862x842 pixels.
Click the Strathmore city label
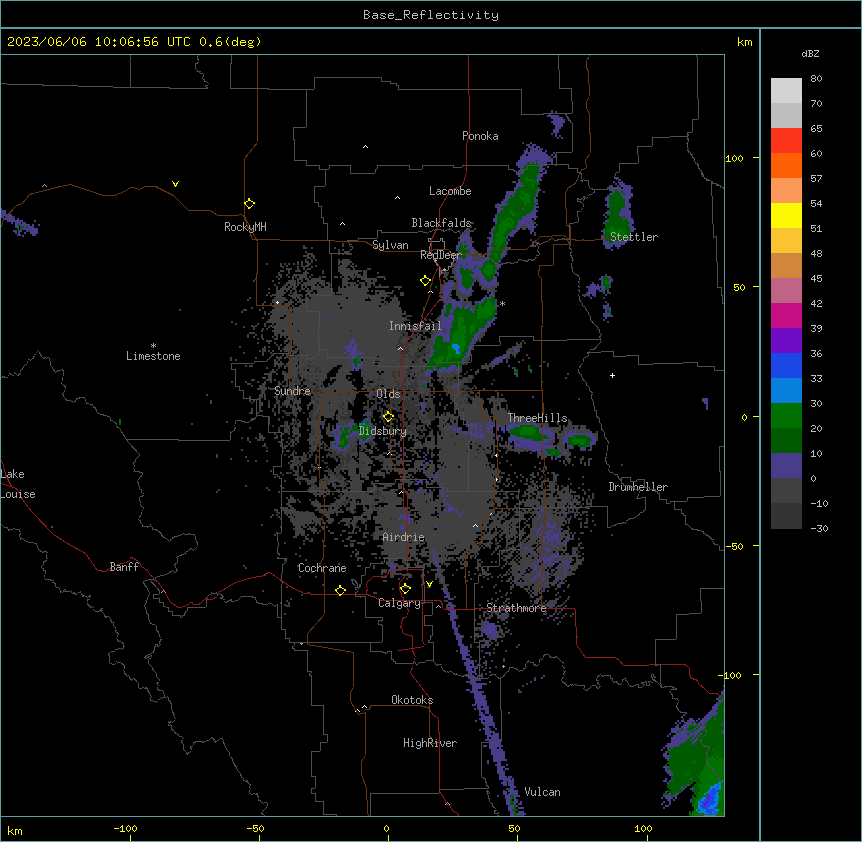click(516, 608)
